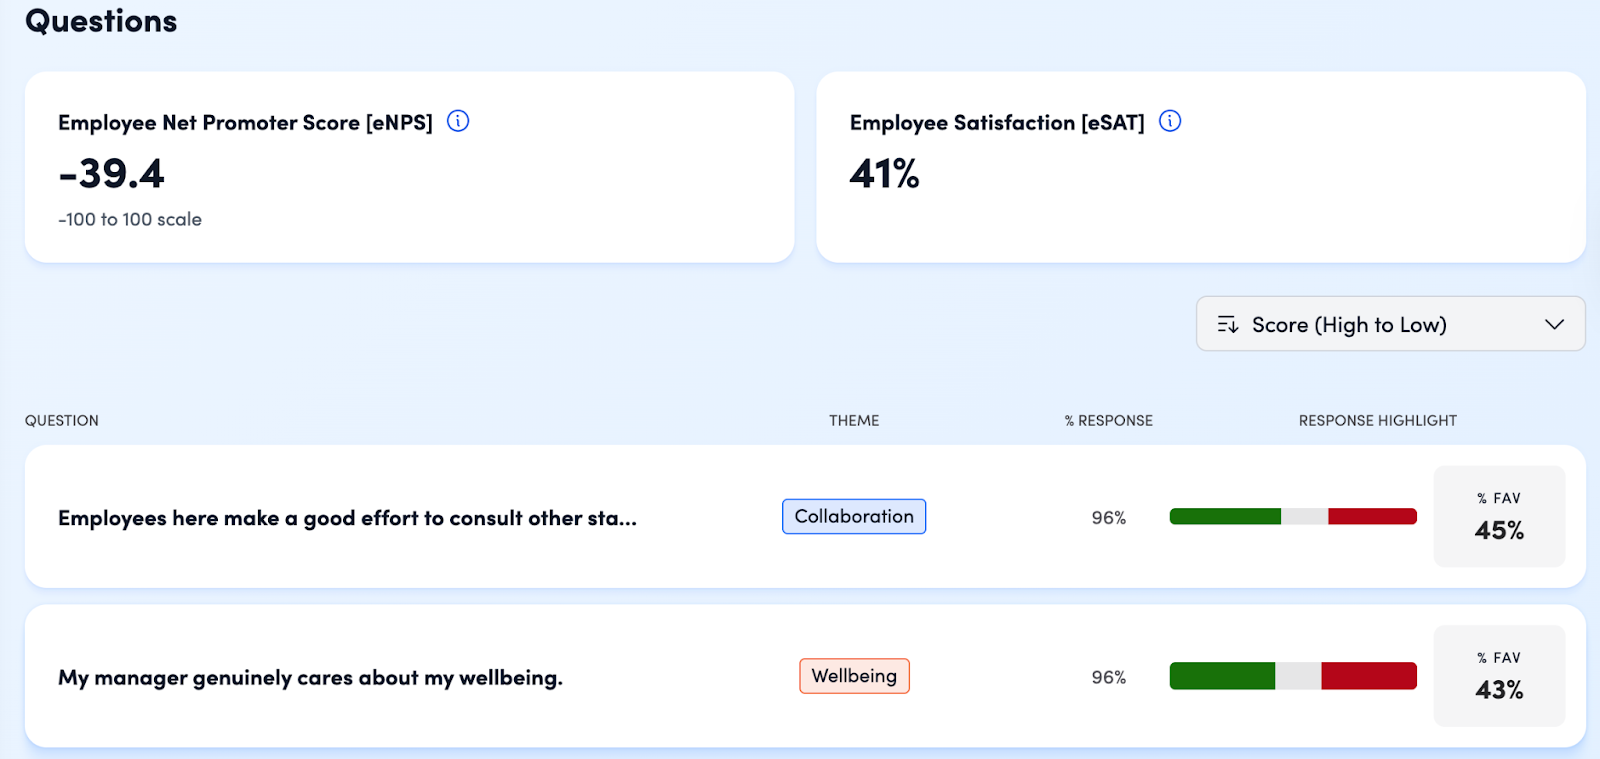Click the green segment of the Collaboration response bar
Screen dimensions: 1600x759
click(x=1224, y=516)
